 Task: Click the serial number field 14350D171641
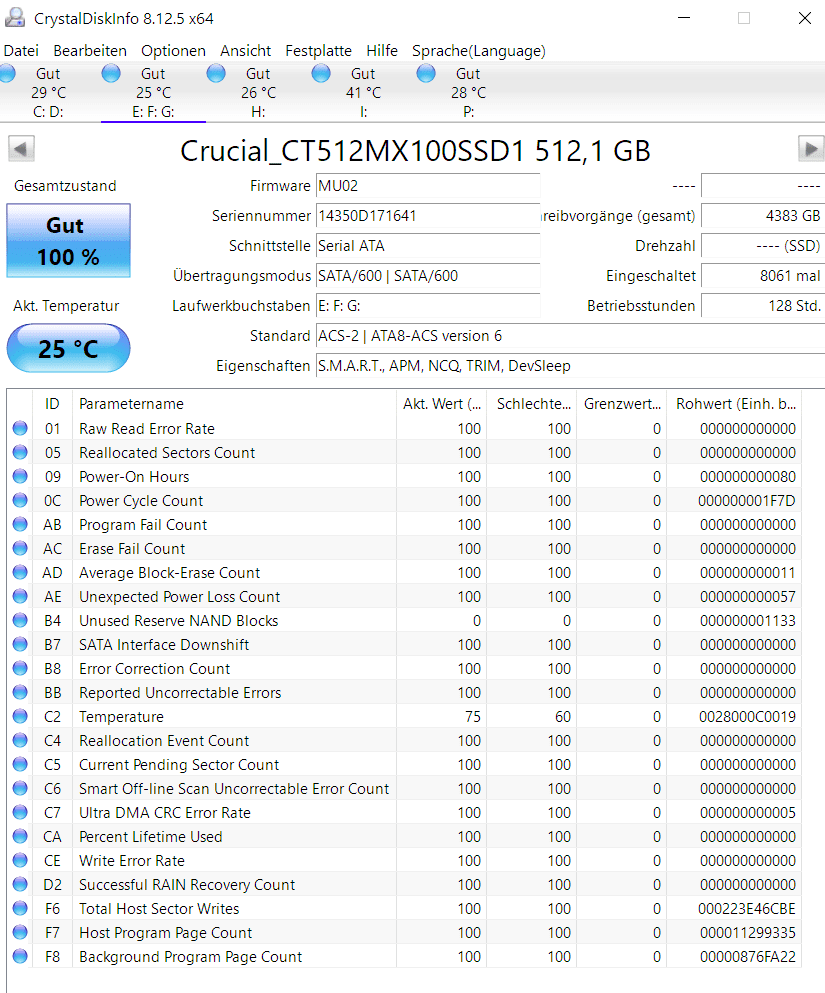428,216
